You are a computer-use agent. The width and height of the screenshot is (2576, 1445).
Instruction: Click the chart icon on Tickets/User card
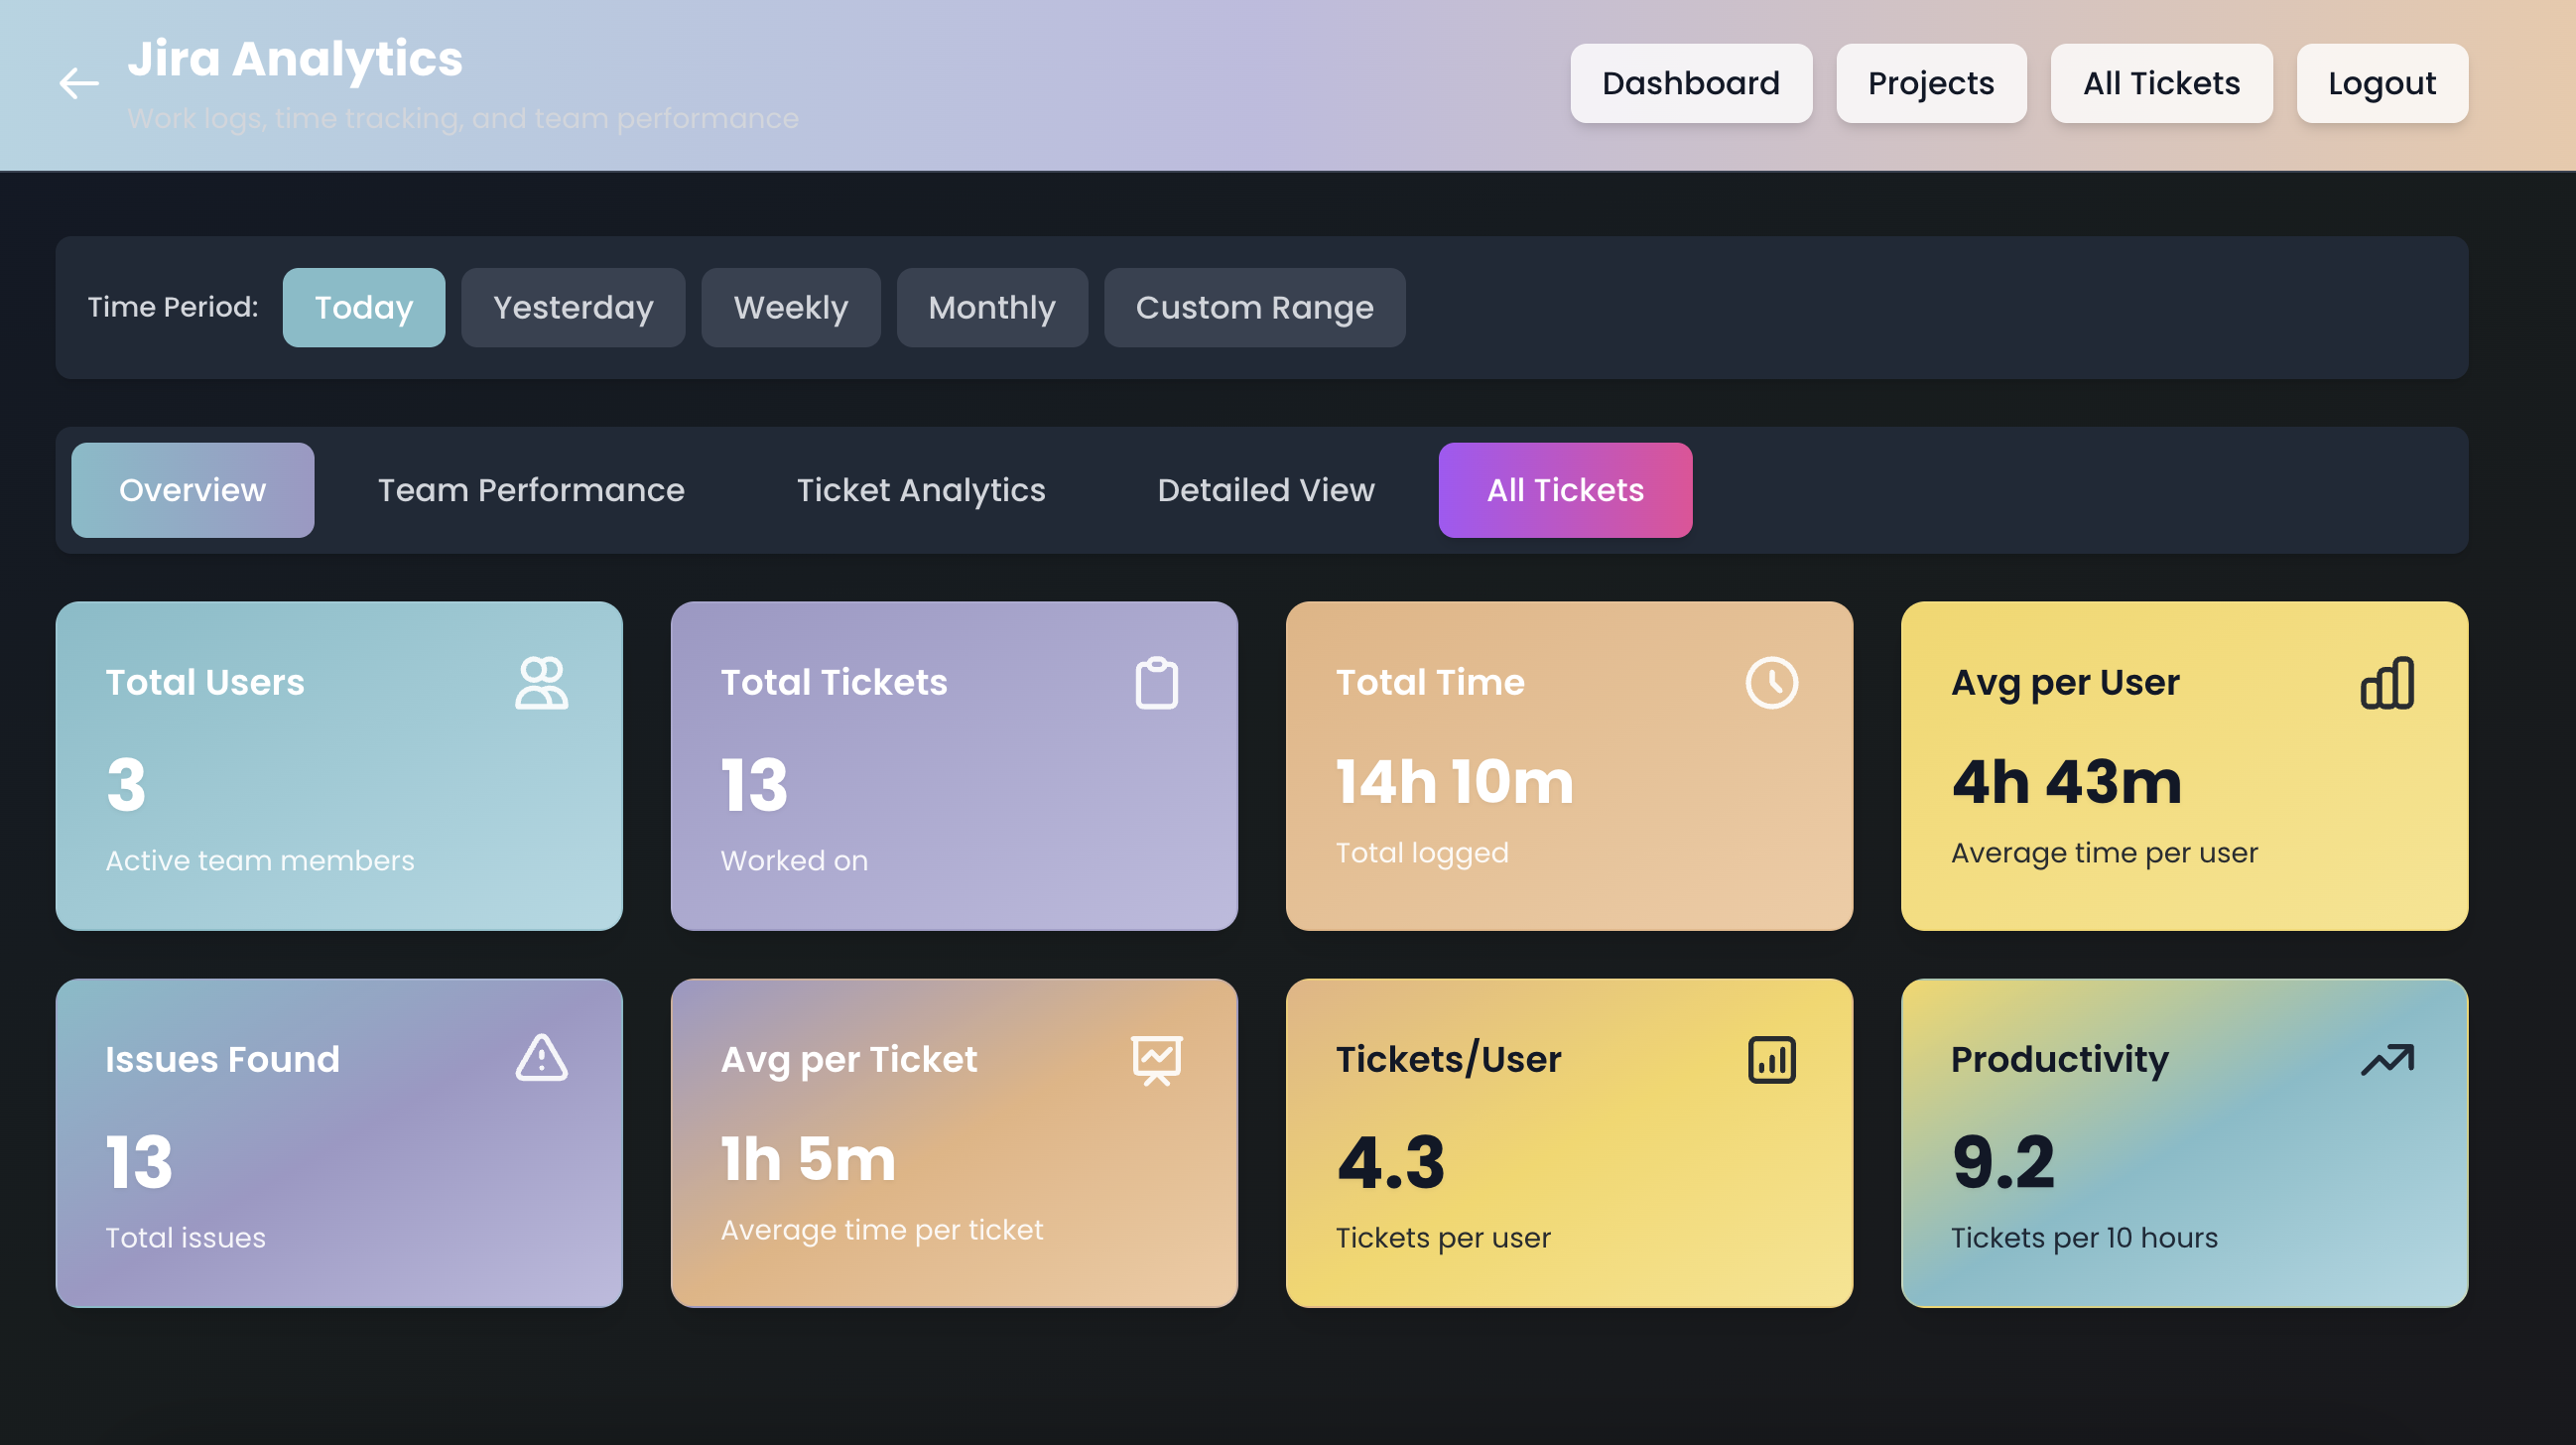coord(1770,1060)
